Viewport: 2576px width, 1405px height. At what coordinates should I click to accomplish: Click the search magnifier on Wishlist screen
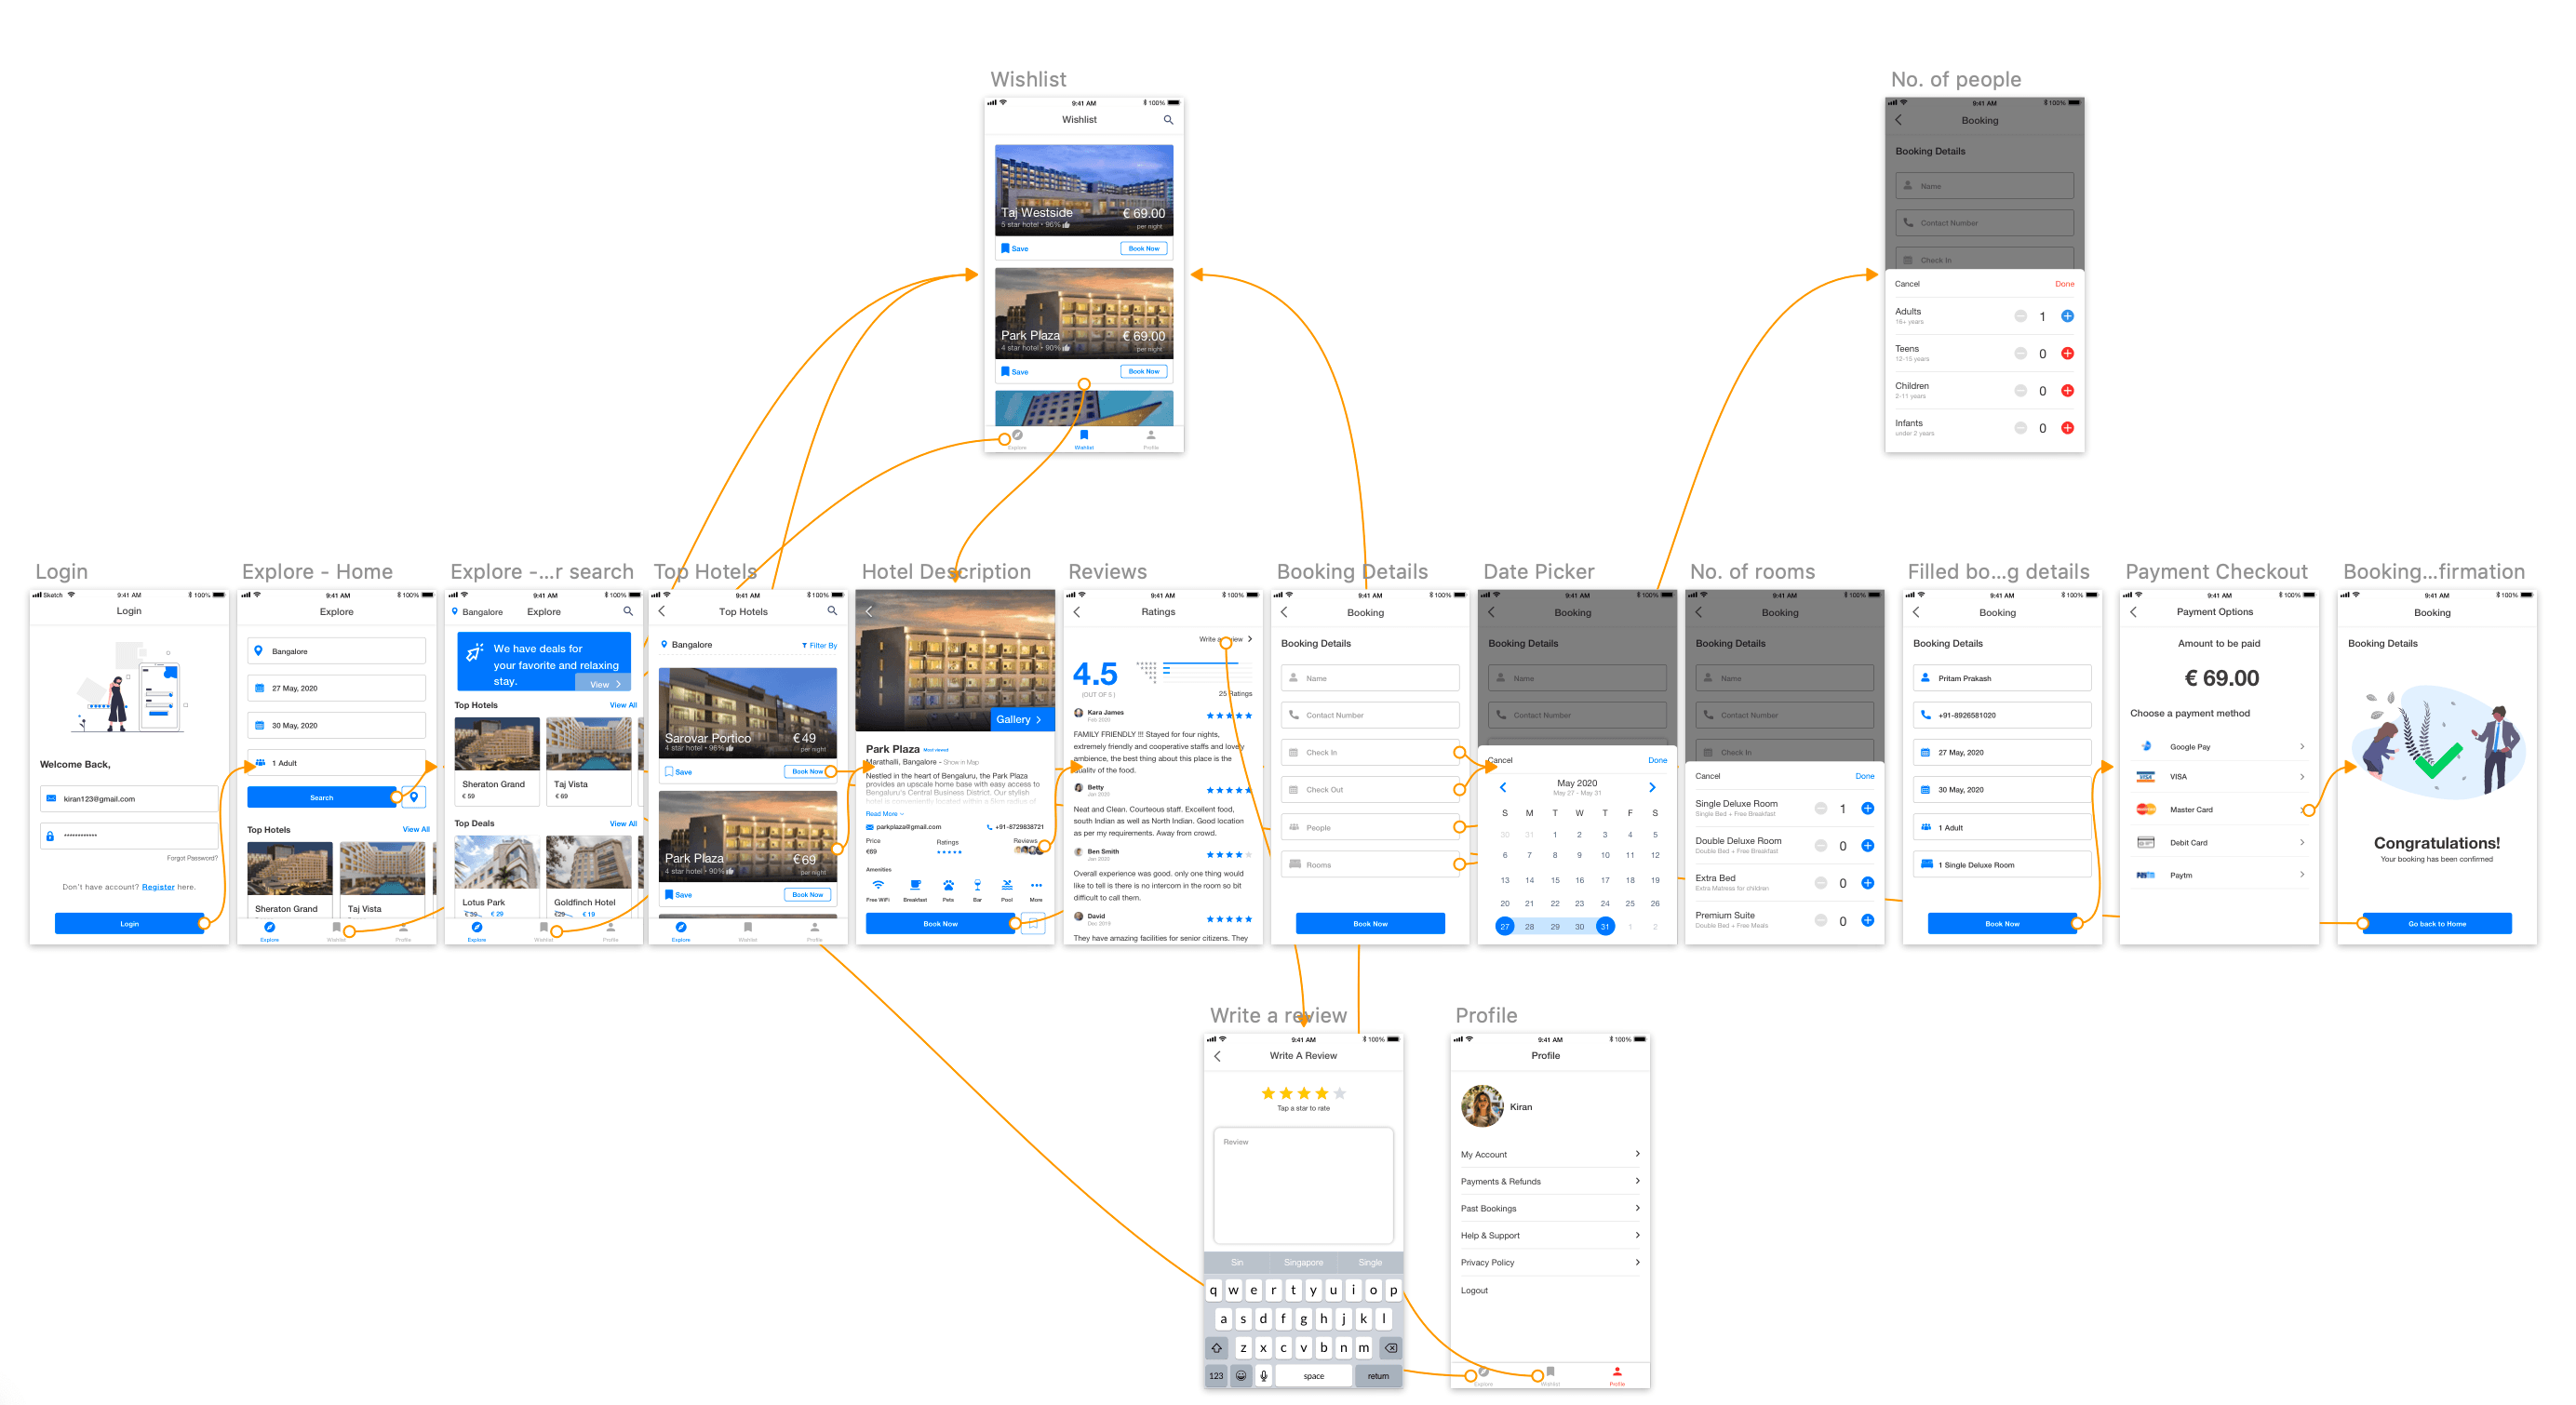[1167, 120]
